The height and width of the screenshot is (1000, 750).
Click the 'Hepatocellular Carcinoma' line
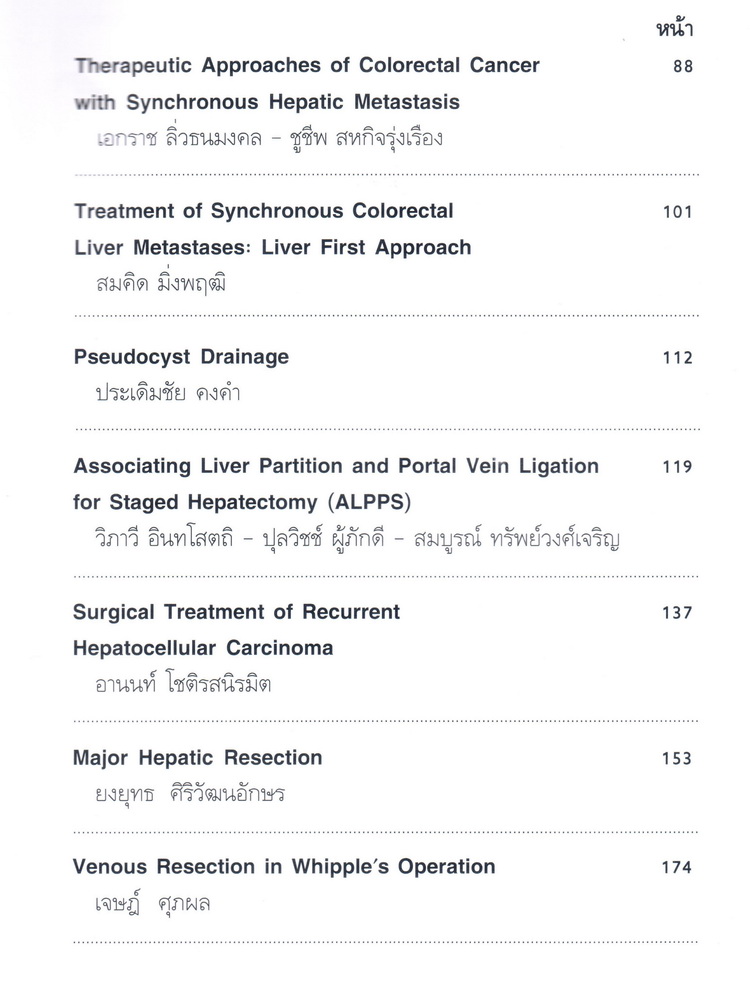(203, 649)
